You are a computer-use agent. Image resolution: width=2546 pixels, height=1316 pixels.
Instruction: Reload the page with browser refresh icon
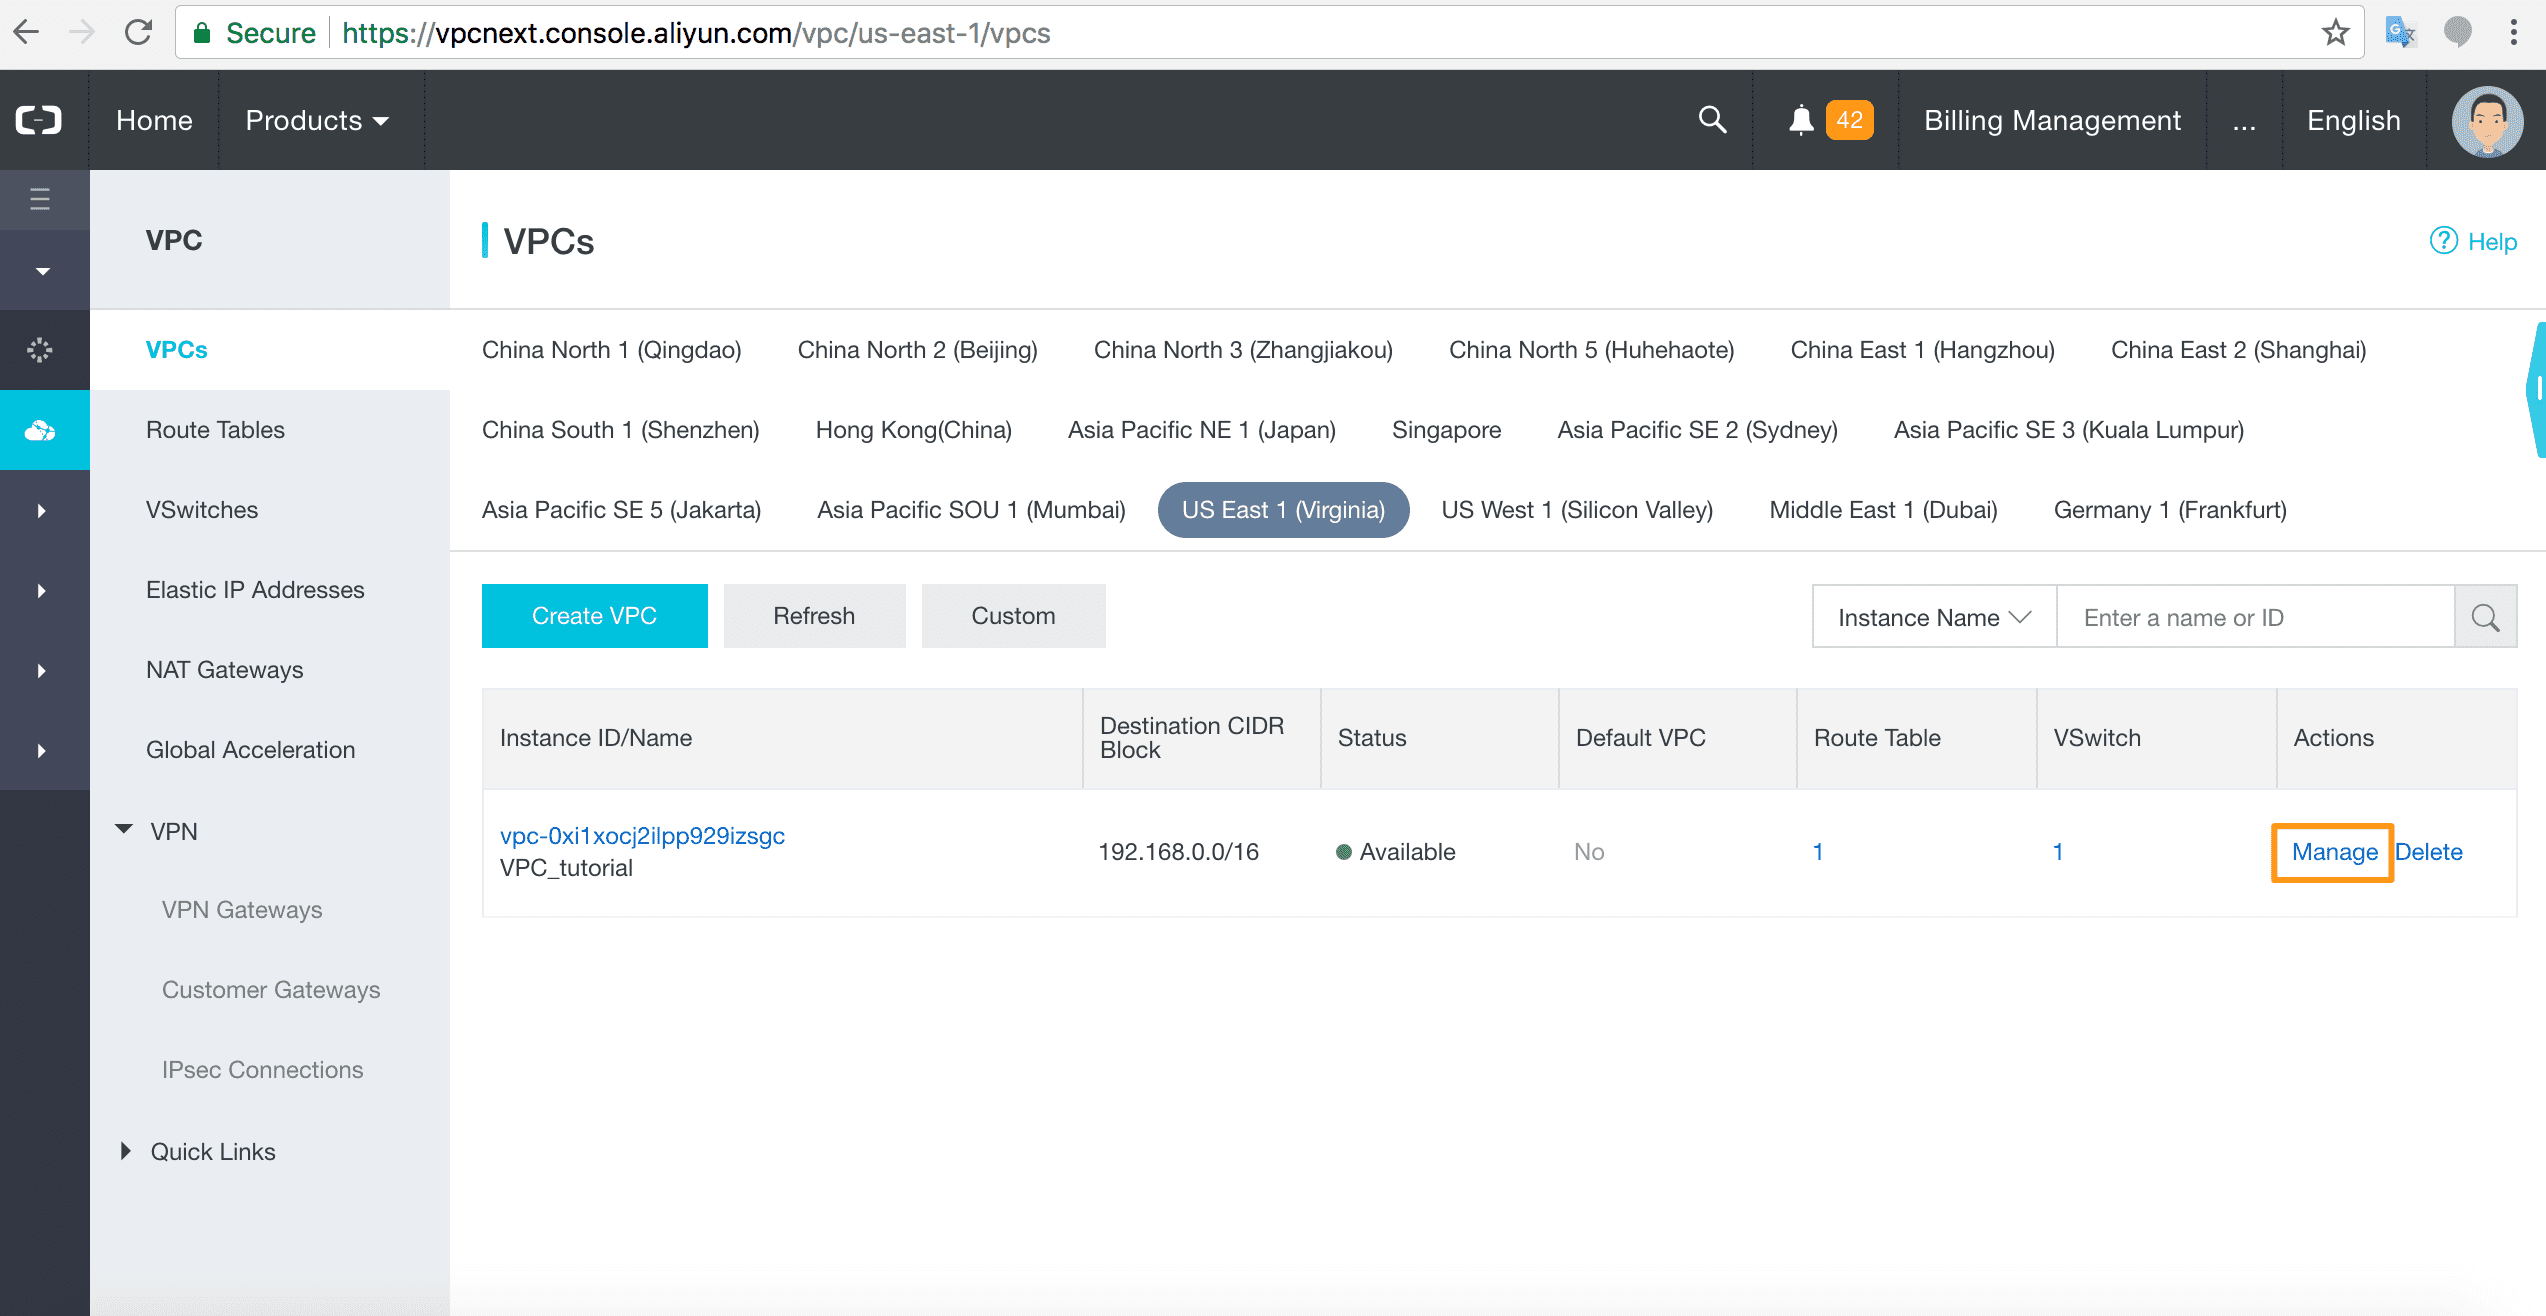tap(138, 33)
